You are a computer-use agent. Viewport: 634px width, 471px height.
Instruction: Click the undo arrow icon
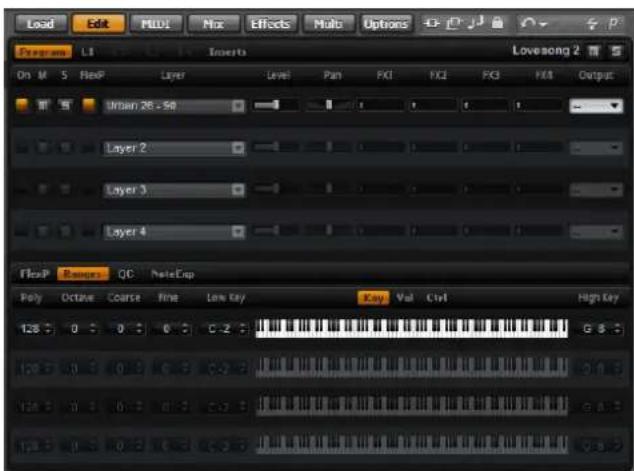point(528,23)
